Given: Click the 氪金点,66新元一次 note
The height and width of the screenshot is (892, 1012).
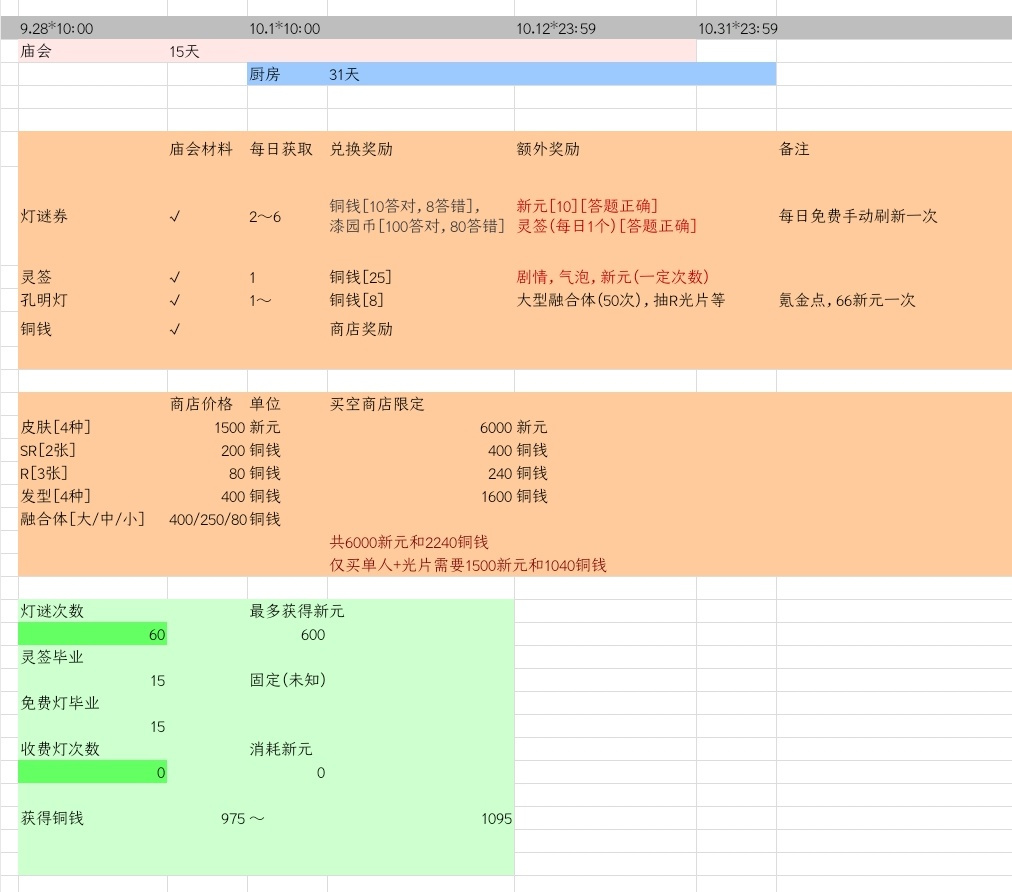Looking at the screenshot, I should coord(847,300).
